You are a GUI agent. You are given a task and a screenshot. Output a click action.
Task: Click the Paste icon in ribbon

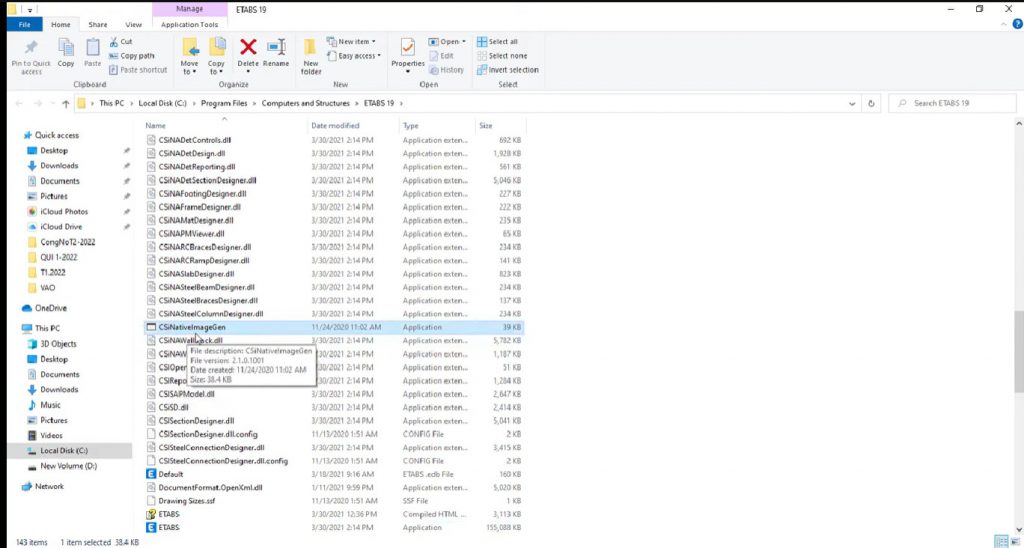click(x=93, y=48)
